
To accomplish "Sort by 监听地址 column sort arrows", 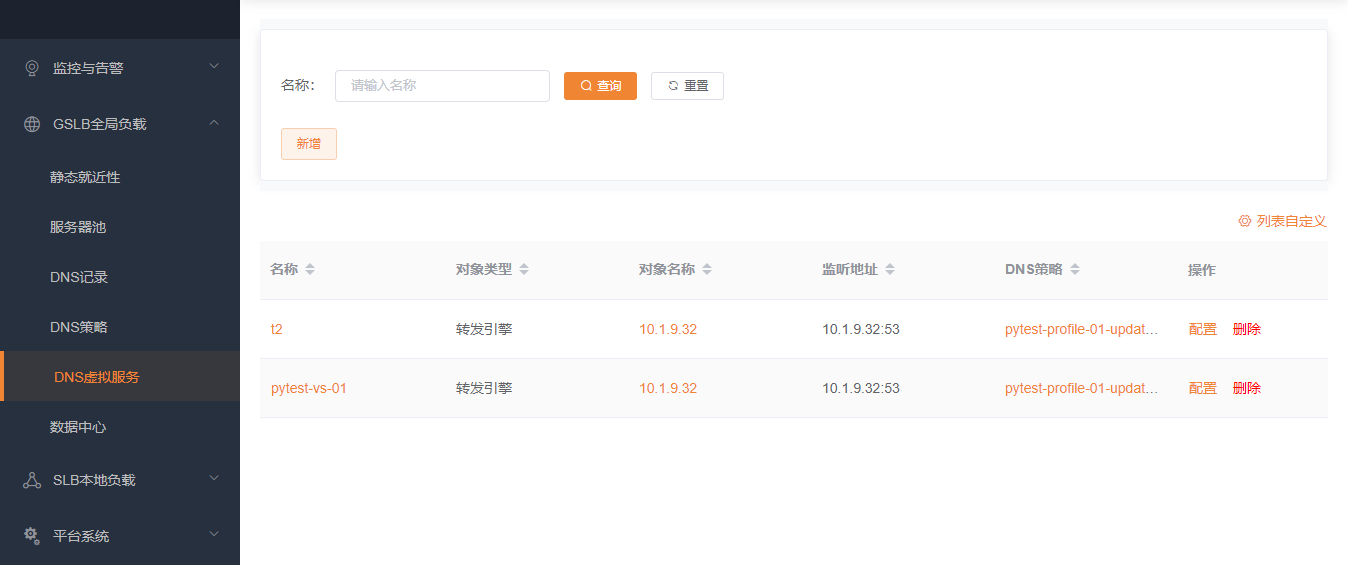I will 890,270.
